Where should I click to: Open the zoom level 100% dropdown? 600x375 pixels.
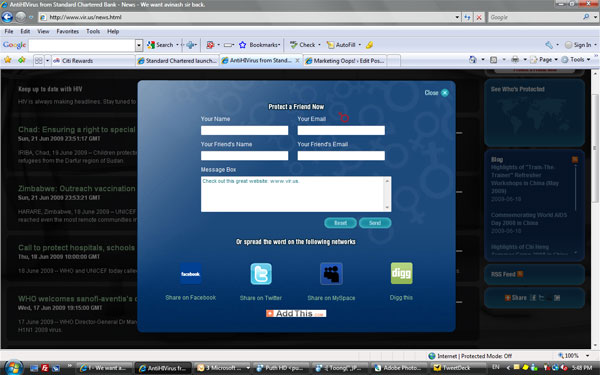[587, 356]
